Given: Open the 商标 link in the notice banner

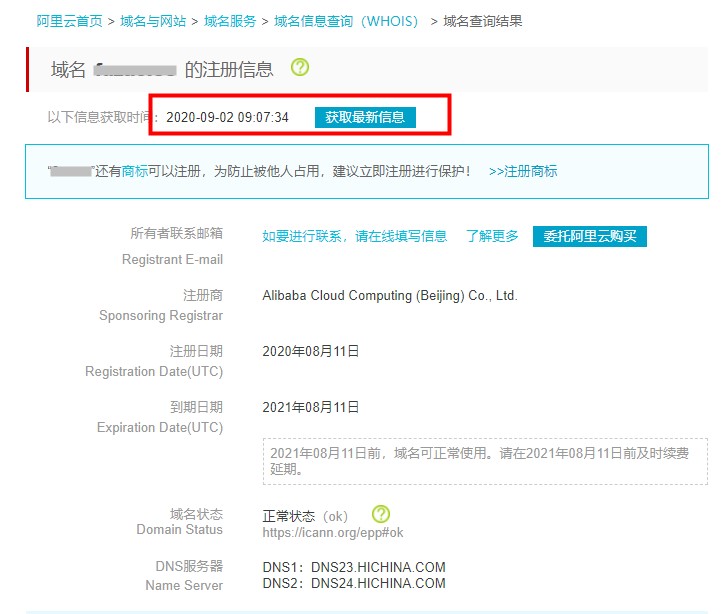Looking at the screenshot, I should click(x=134, y=171).
